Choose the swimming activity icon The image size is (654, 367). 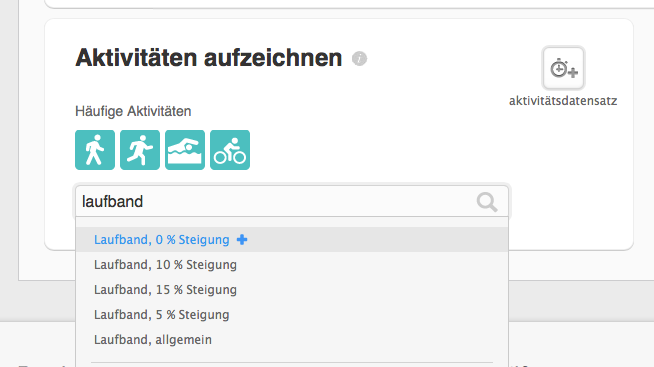pyautogui.click(x=185, y=150)
